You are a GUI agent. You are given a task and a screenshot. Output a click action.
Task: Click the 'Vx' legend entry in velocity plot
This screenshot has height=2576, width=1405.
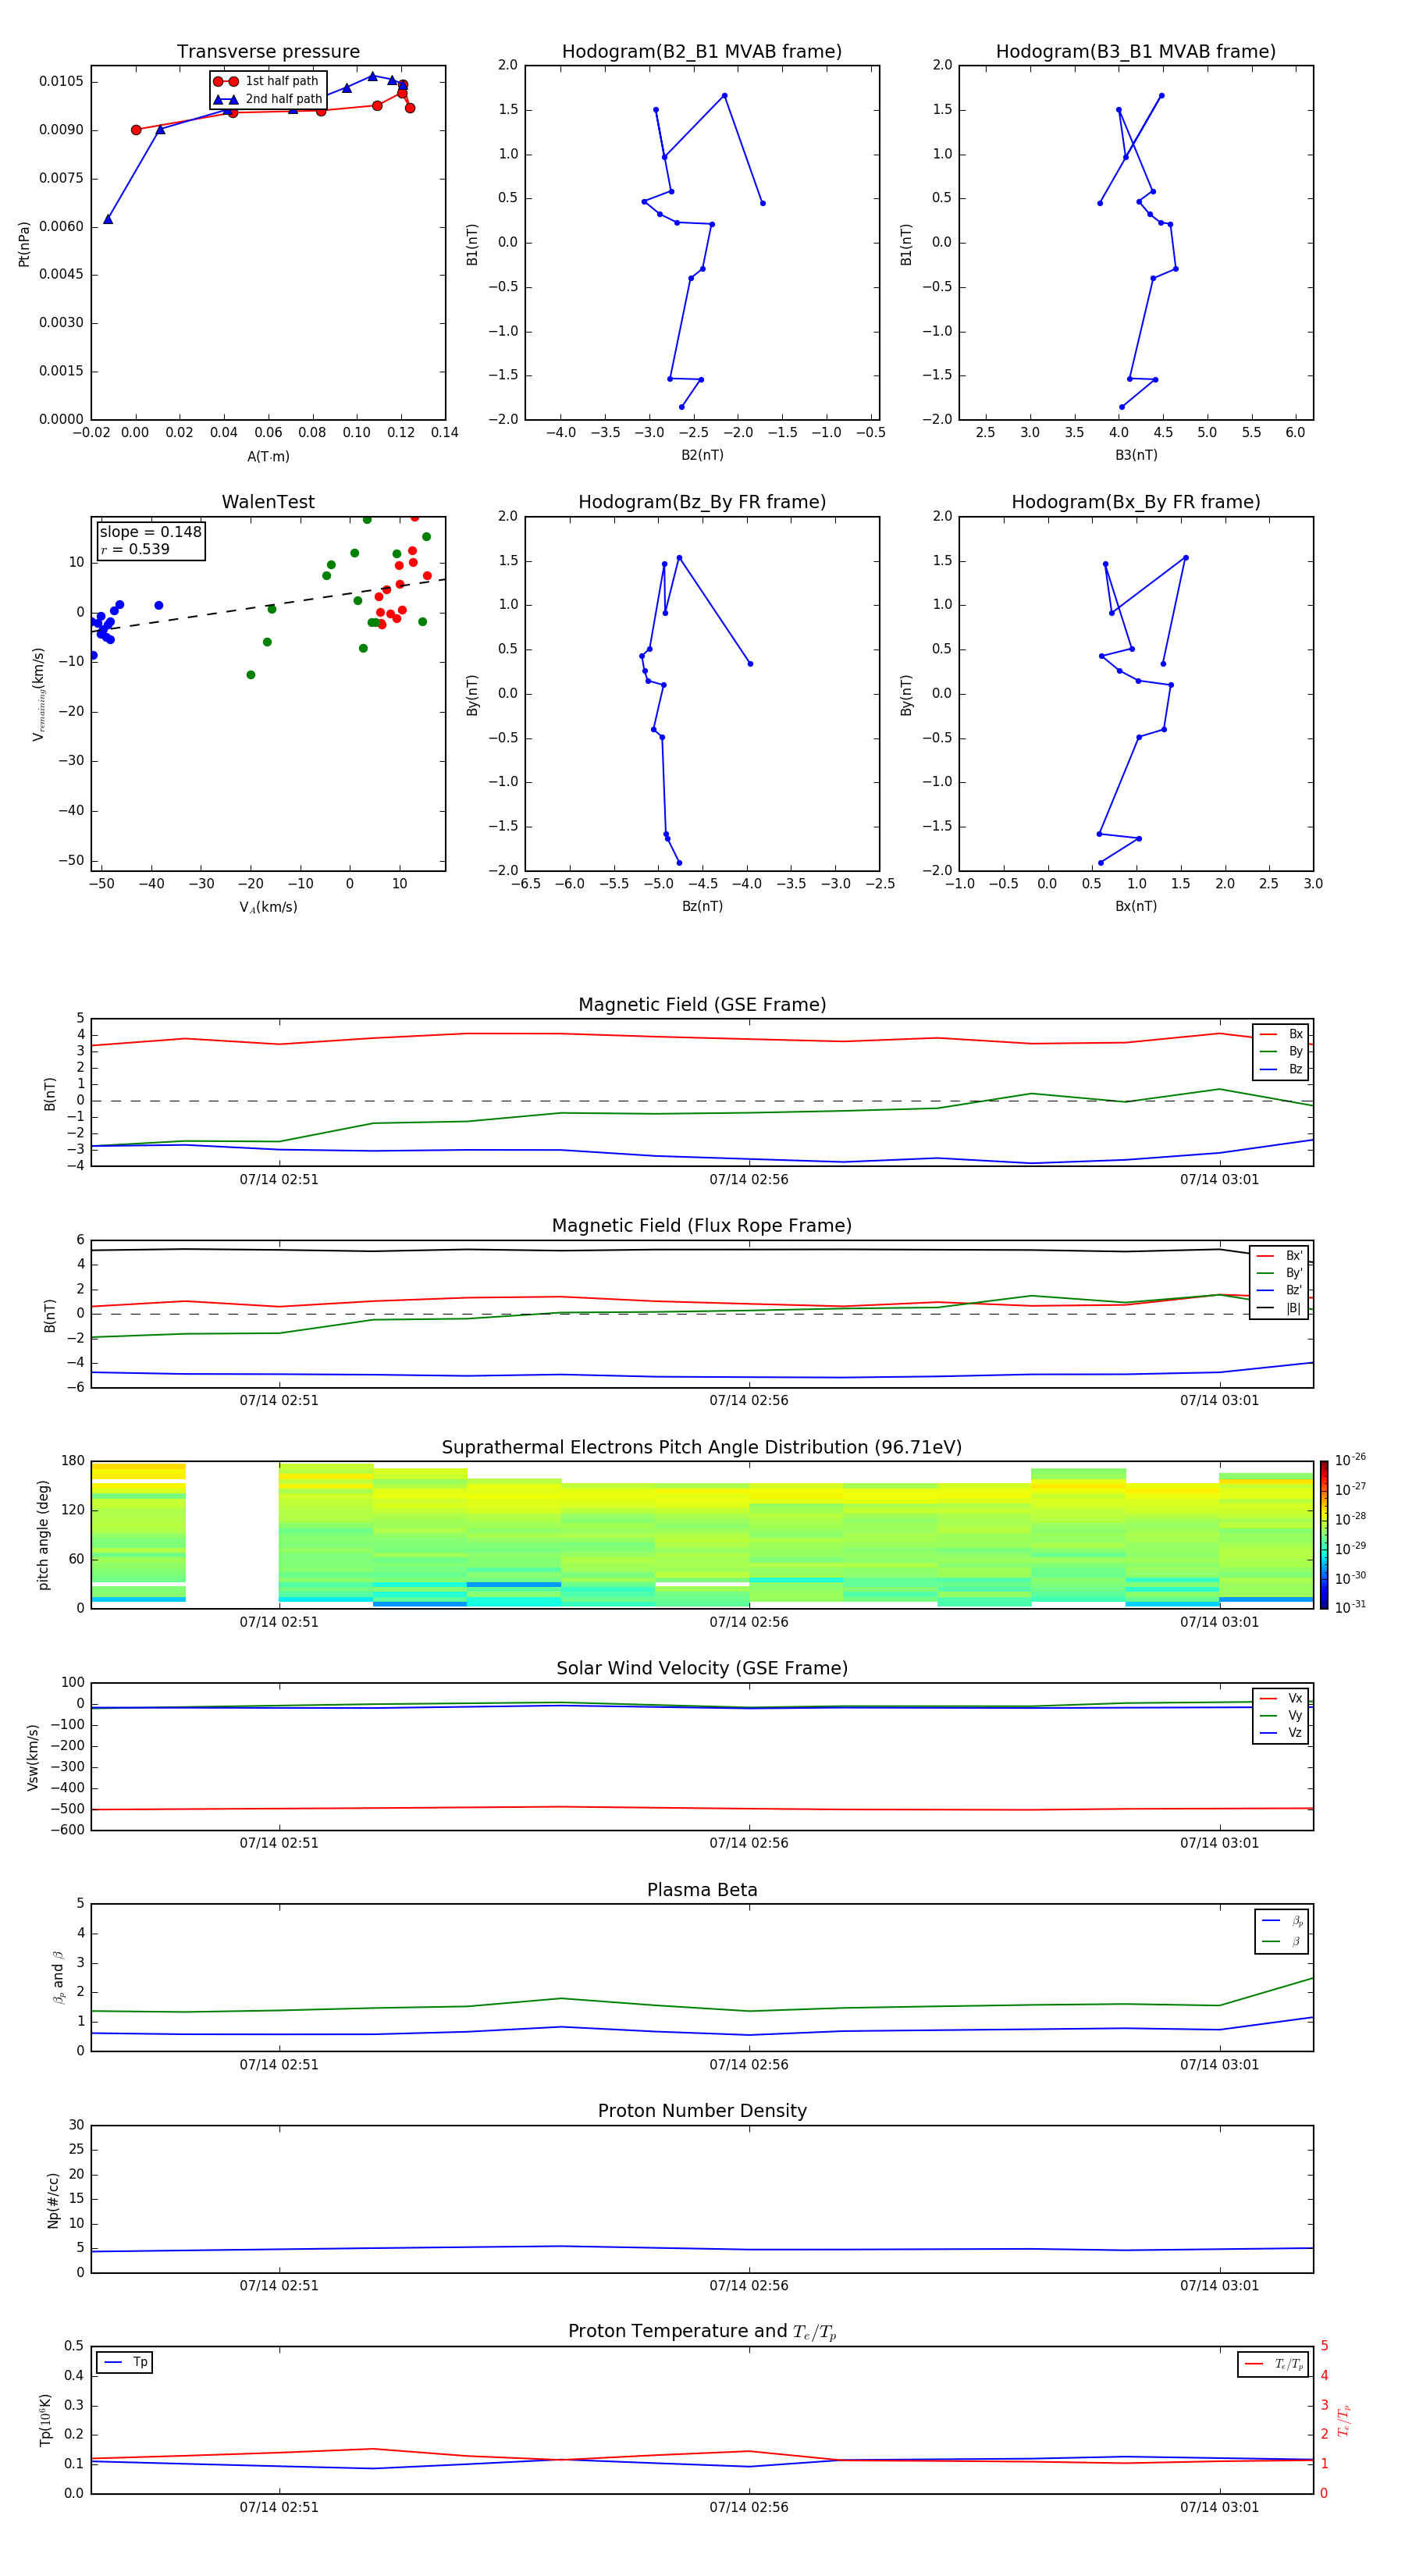pos(1281,1699)
